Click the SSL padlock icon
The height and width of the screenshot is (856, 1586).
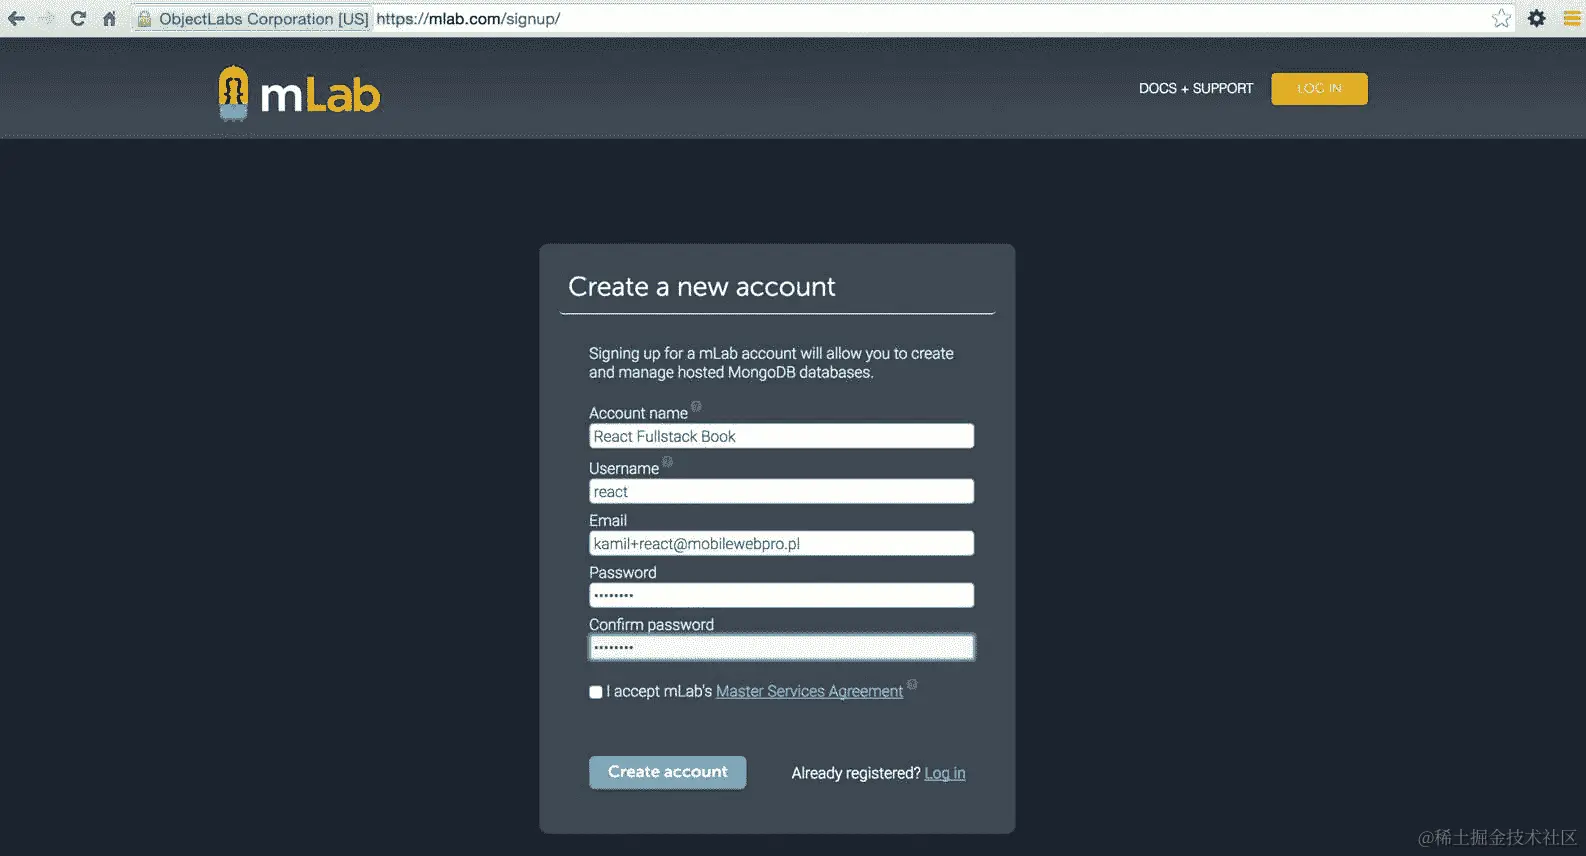click(144, 18)
